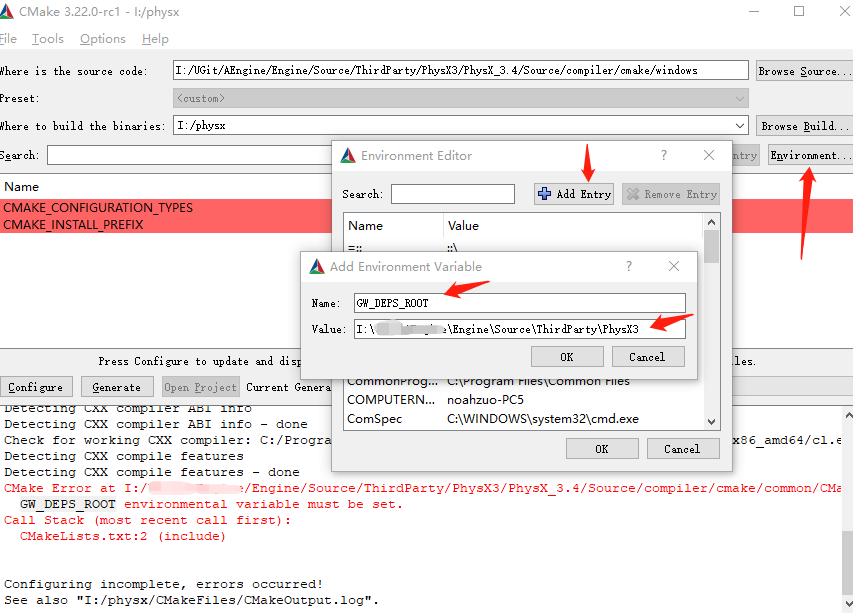Screen dimensions: 853x613
Task: Click the output log scroll up arrow
Action: click(x=848, y=415)
